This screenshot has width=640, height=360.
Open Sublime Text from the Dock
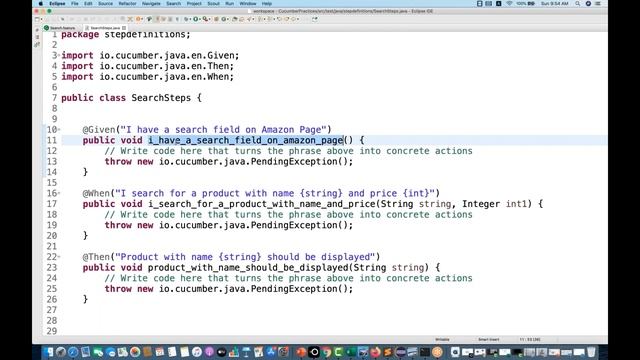tap(387, 352)
